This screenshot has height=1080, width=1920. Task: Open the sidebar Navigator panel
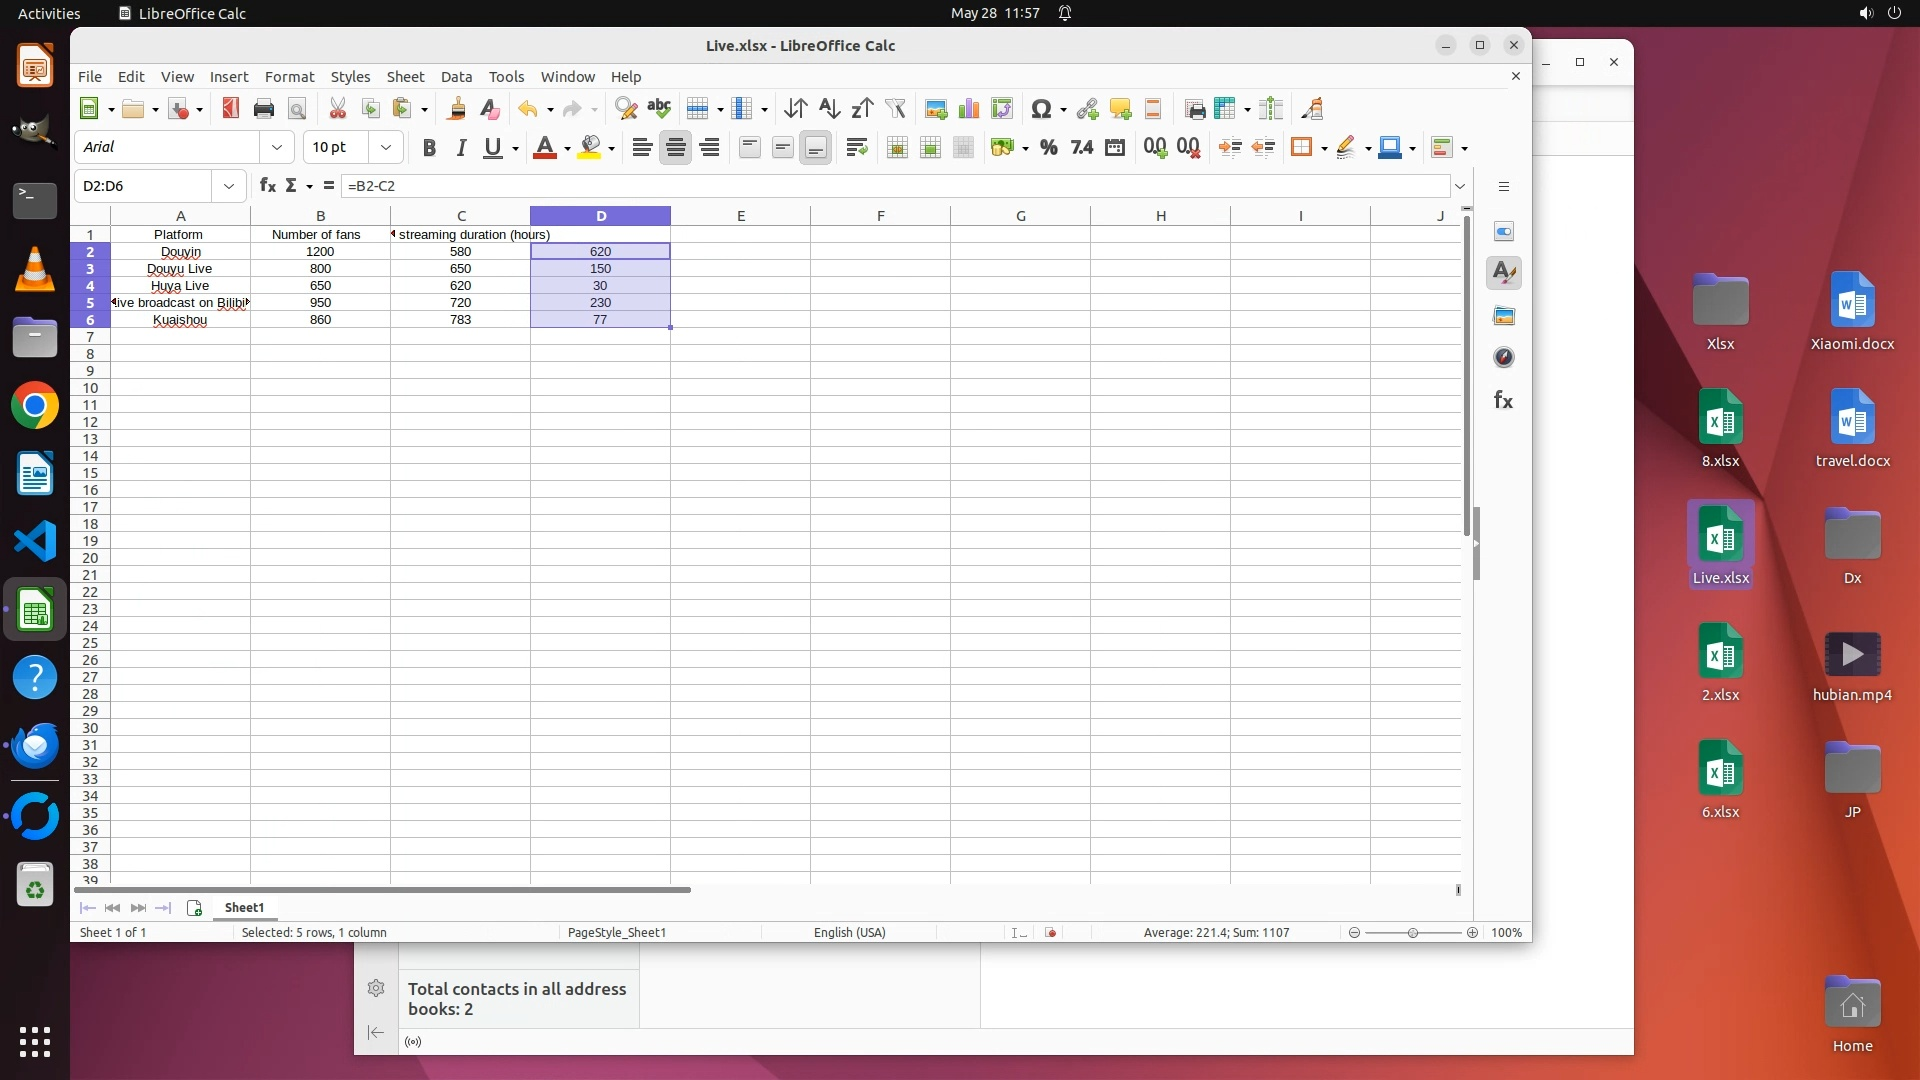tap(1503, 358)
